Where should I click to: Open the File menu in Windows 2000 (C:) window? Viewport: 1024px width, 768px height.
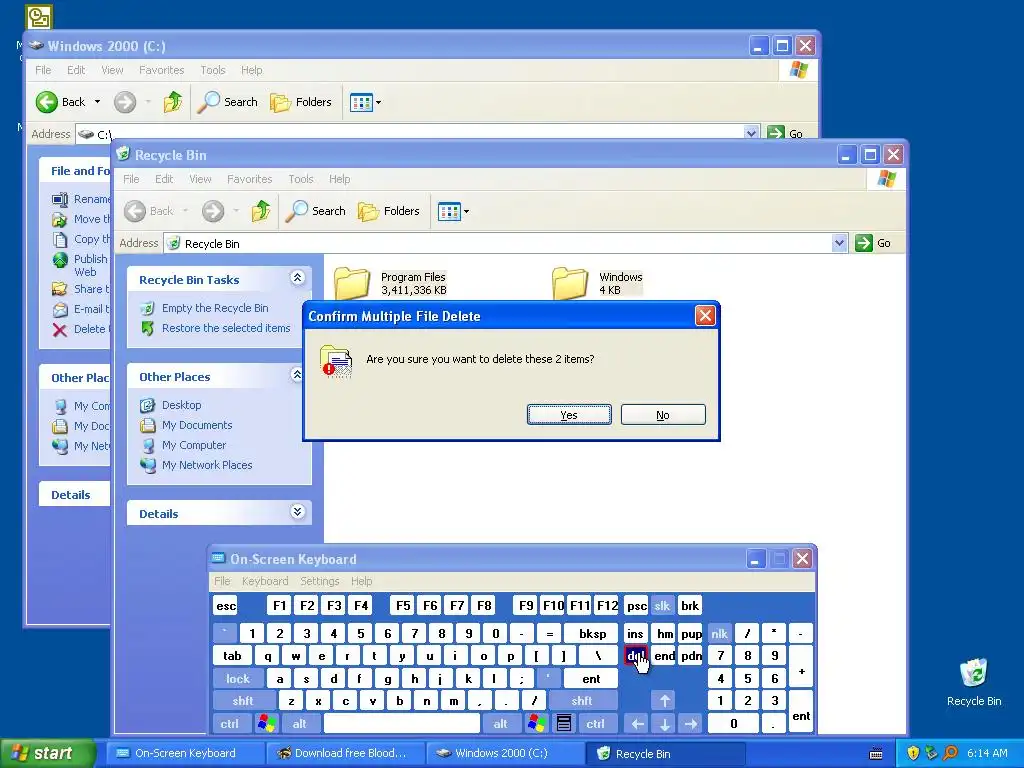pyautogui.click(x=43, y=70)
